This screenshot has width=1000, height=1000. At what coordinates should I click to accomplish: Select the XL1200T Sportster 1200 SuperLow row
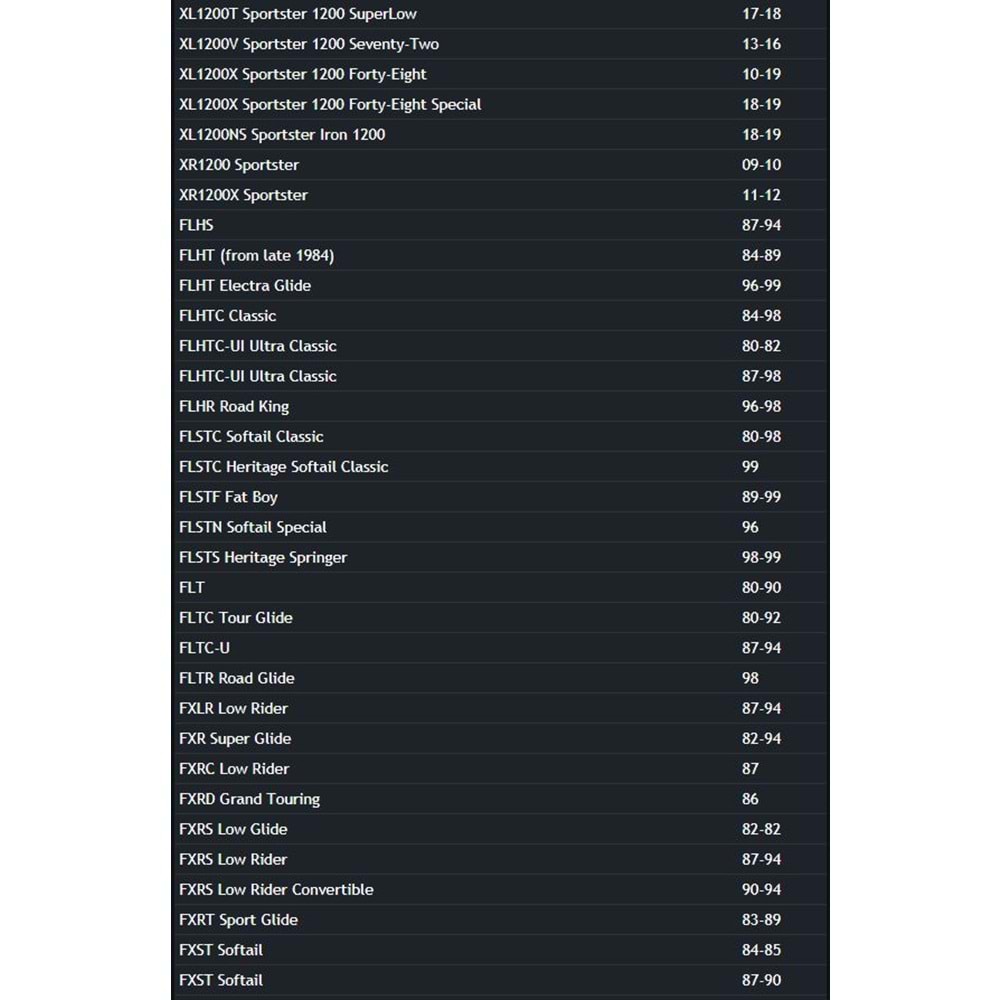(x=500, y=14)
